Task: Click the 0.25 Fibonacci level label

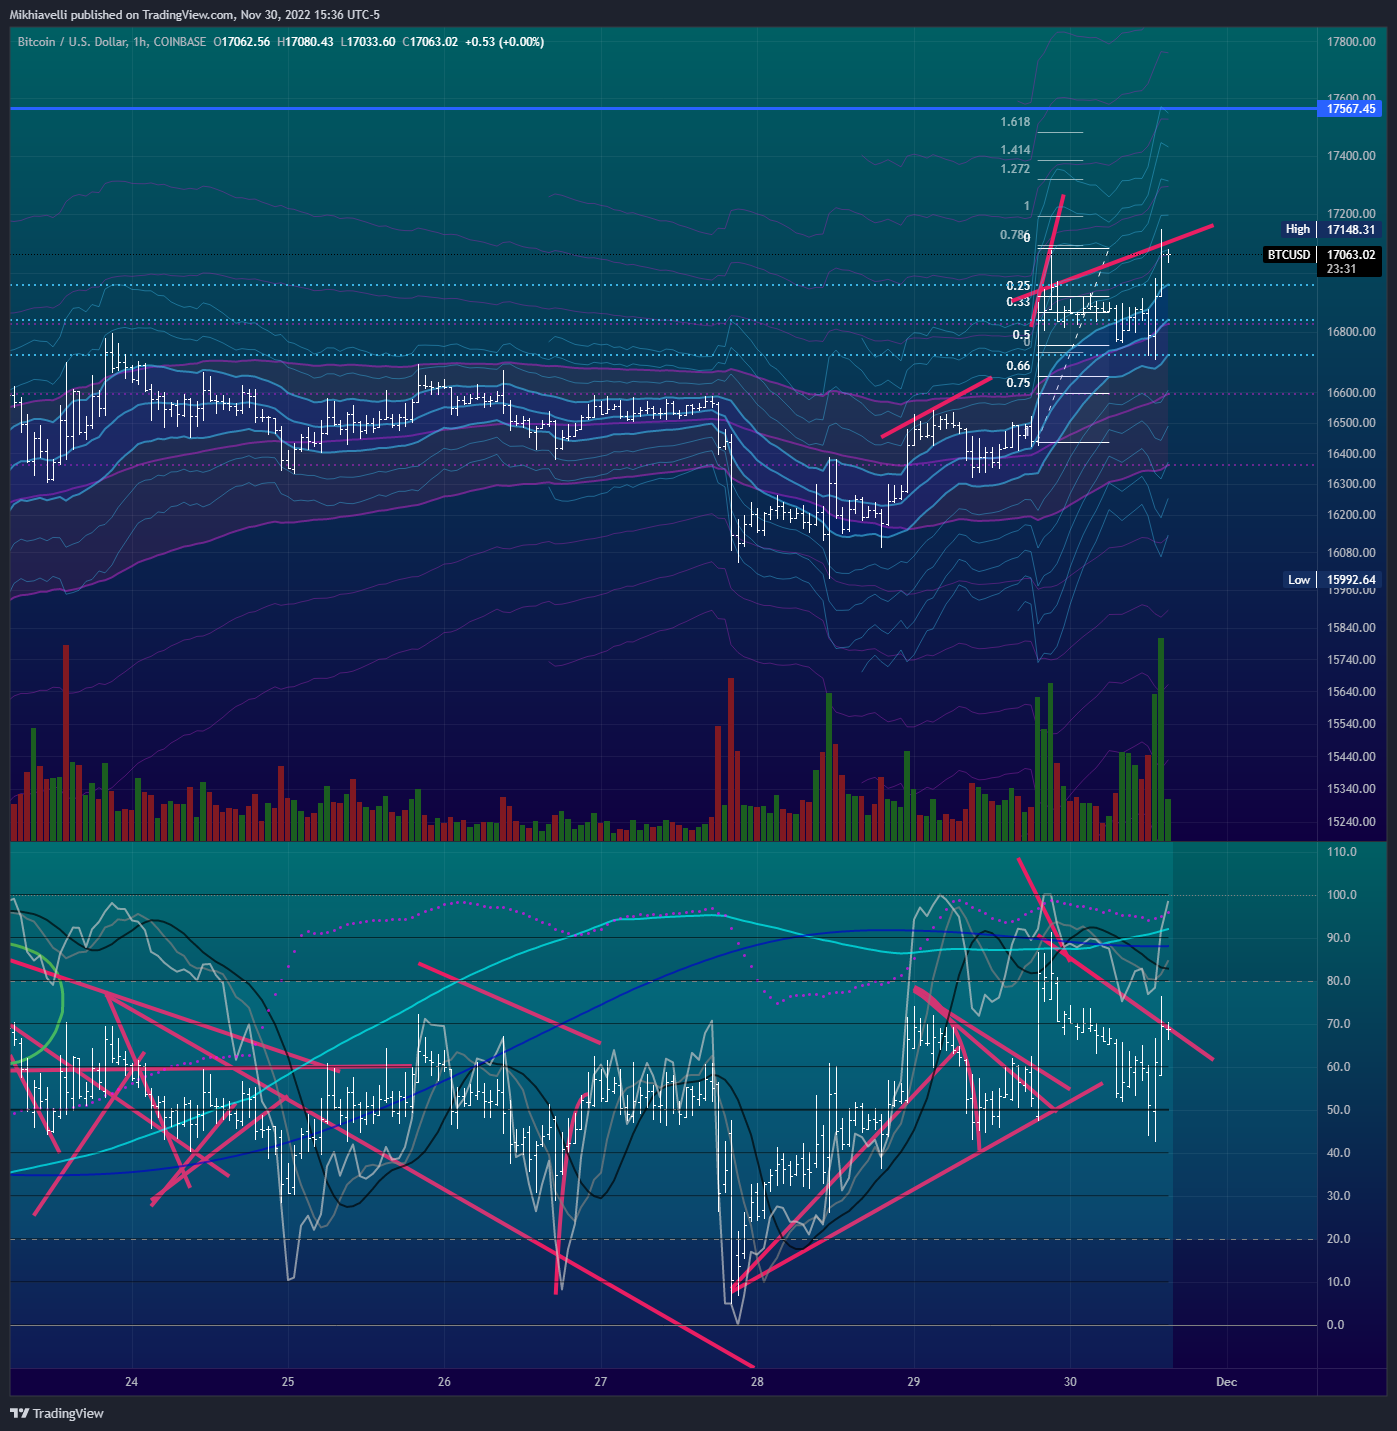Action: pos(1018,286)
